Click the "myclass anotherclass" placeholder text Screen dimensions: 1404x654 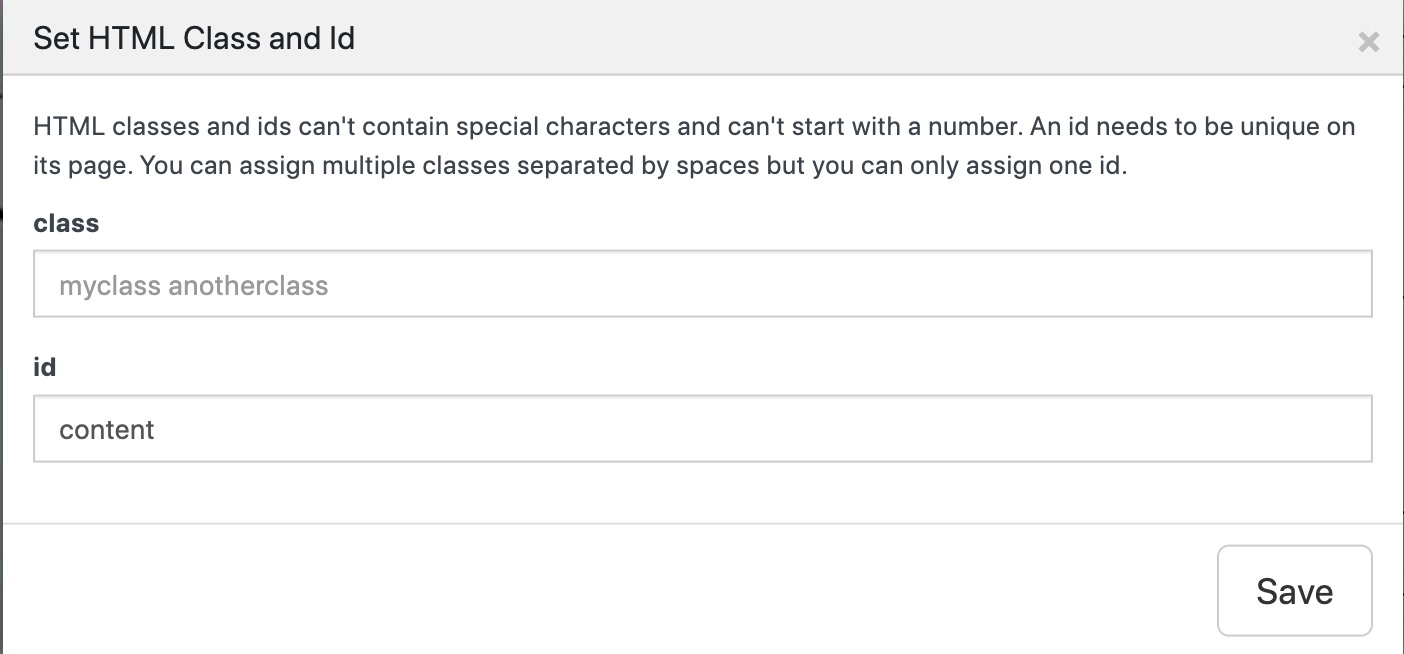coord(194,286)
